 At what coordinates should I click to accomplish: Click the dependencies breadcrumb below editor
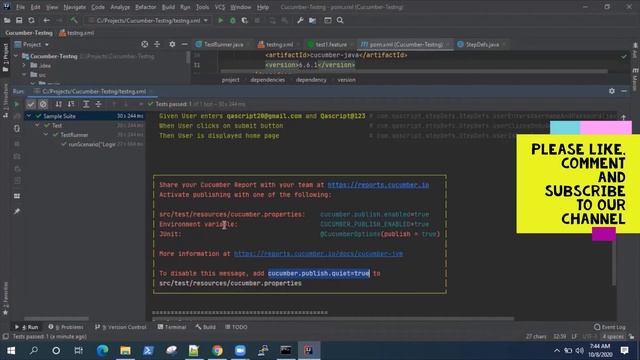268,80
